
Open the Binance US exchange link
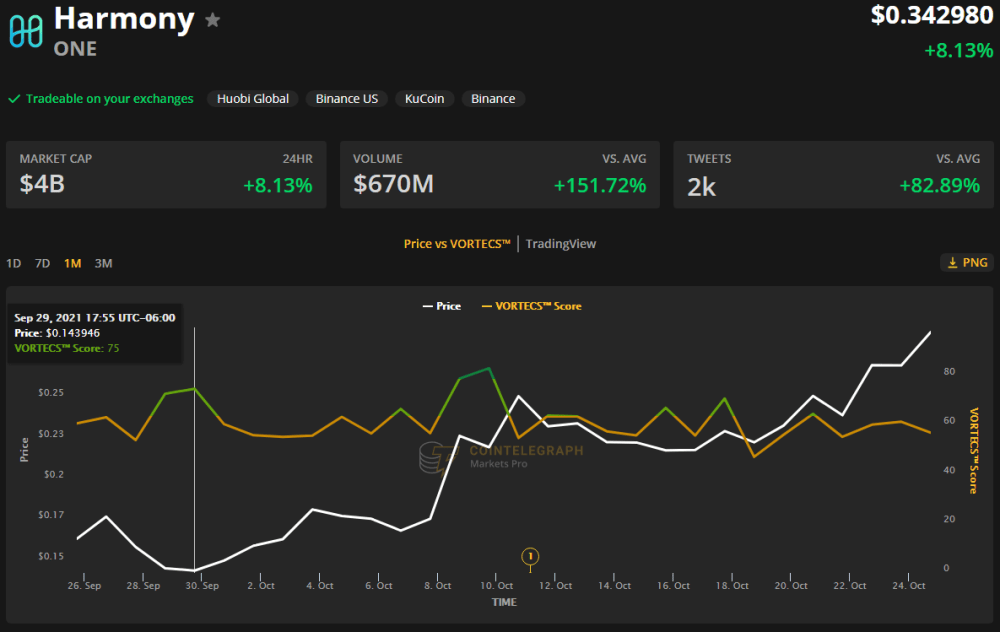click(347, 99)
